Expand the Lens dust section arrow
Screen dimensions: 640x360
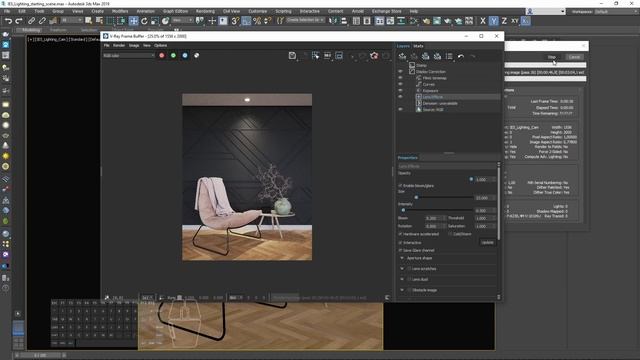click(402, 280)
